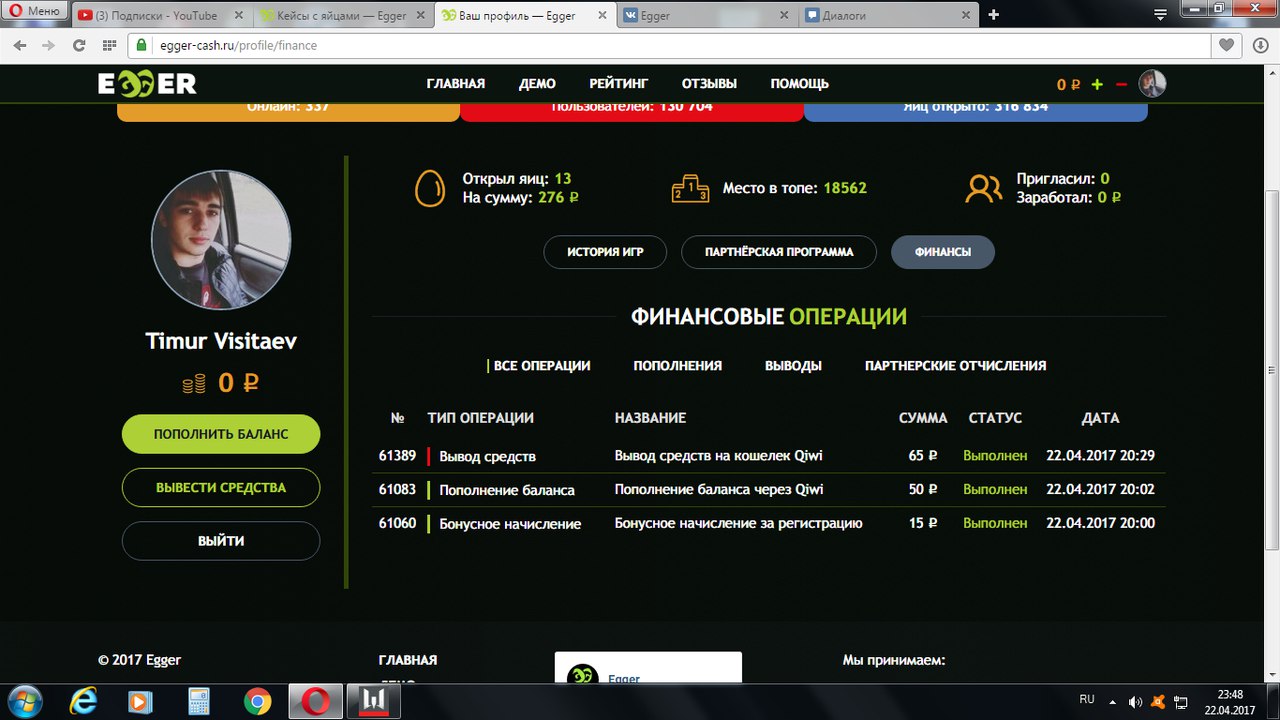Go back to previous page
The width and height of the screenshot is (1280, 720).
[x=21, y=46]
